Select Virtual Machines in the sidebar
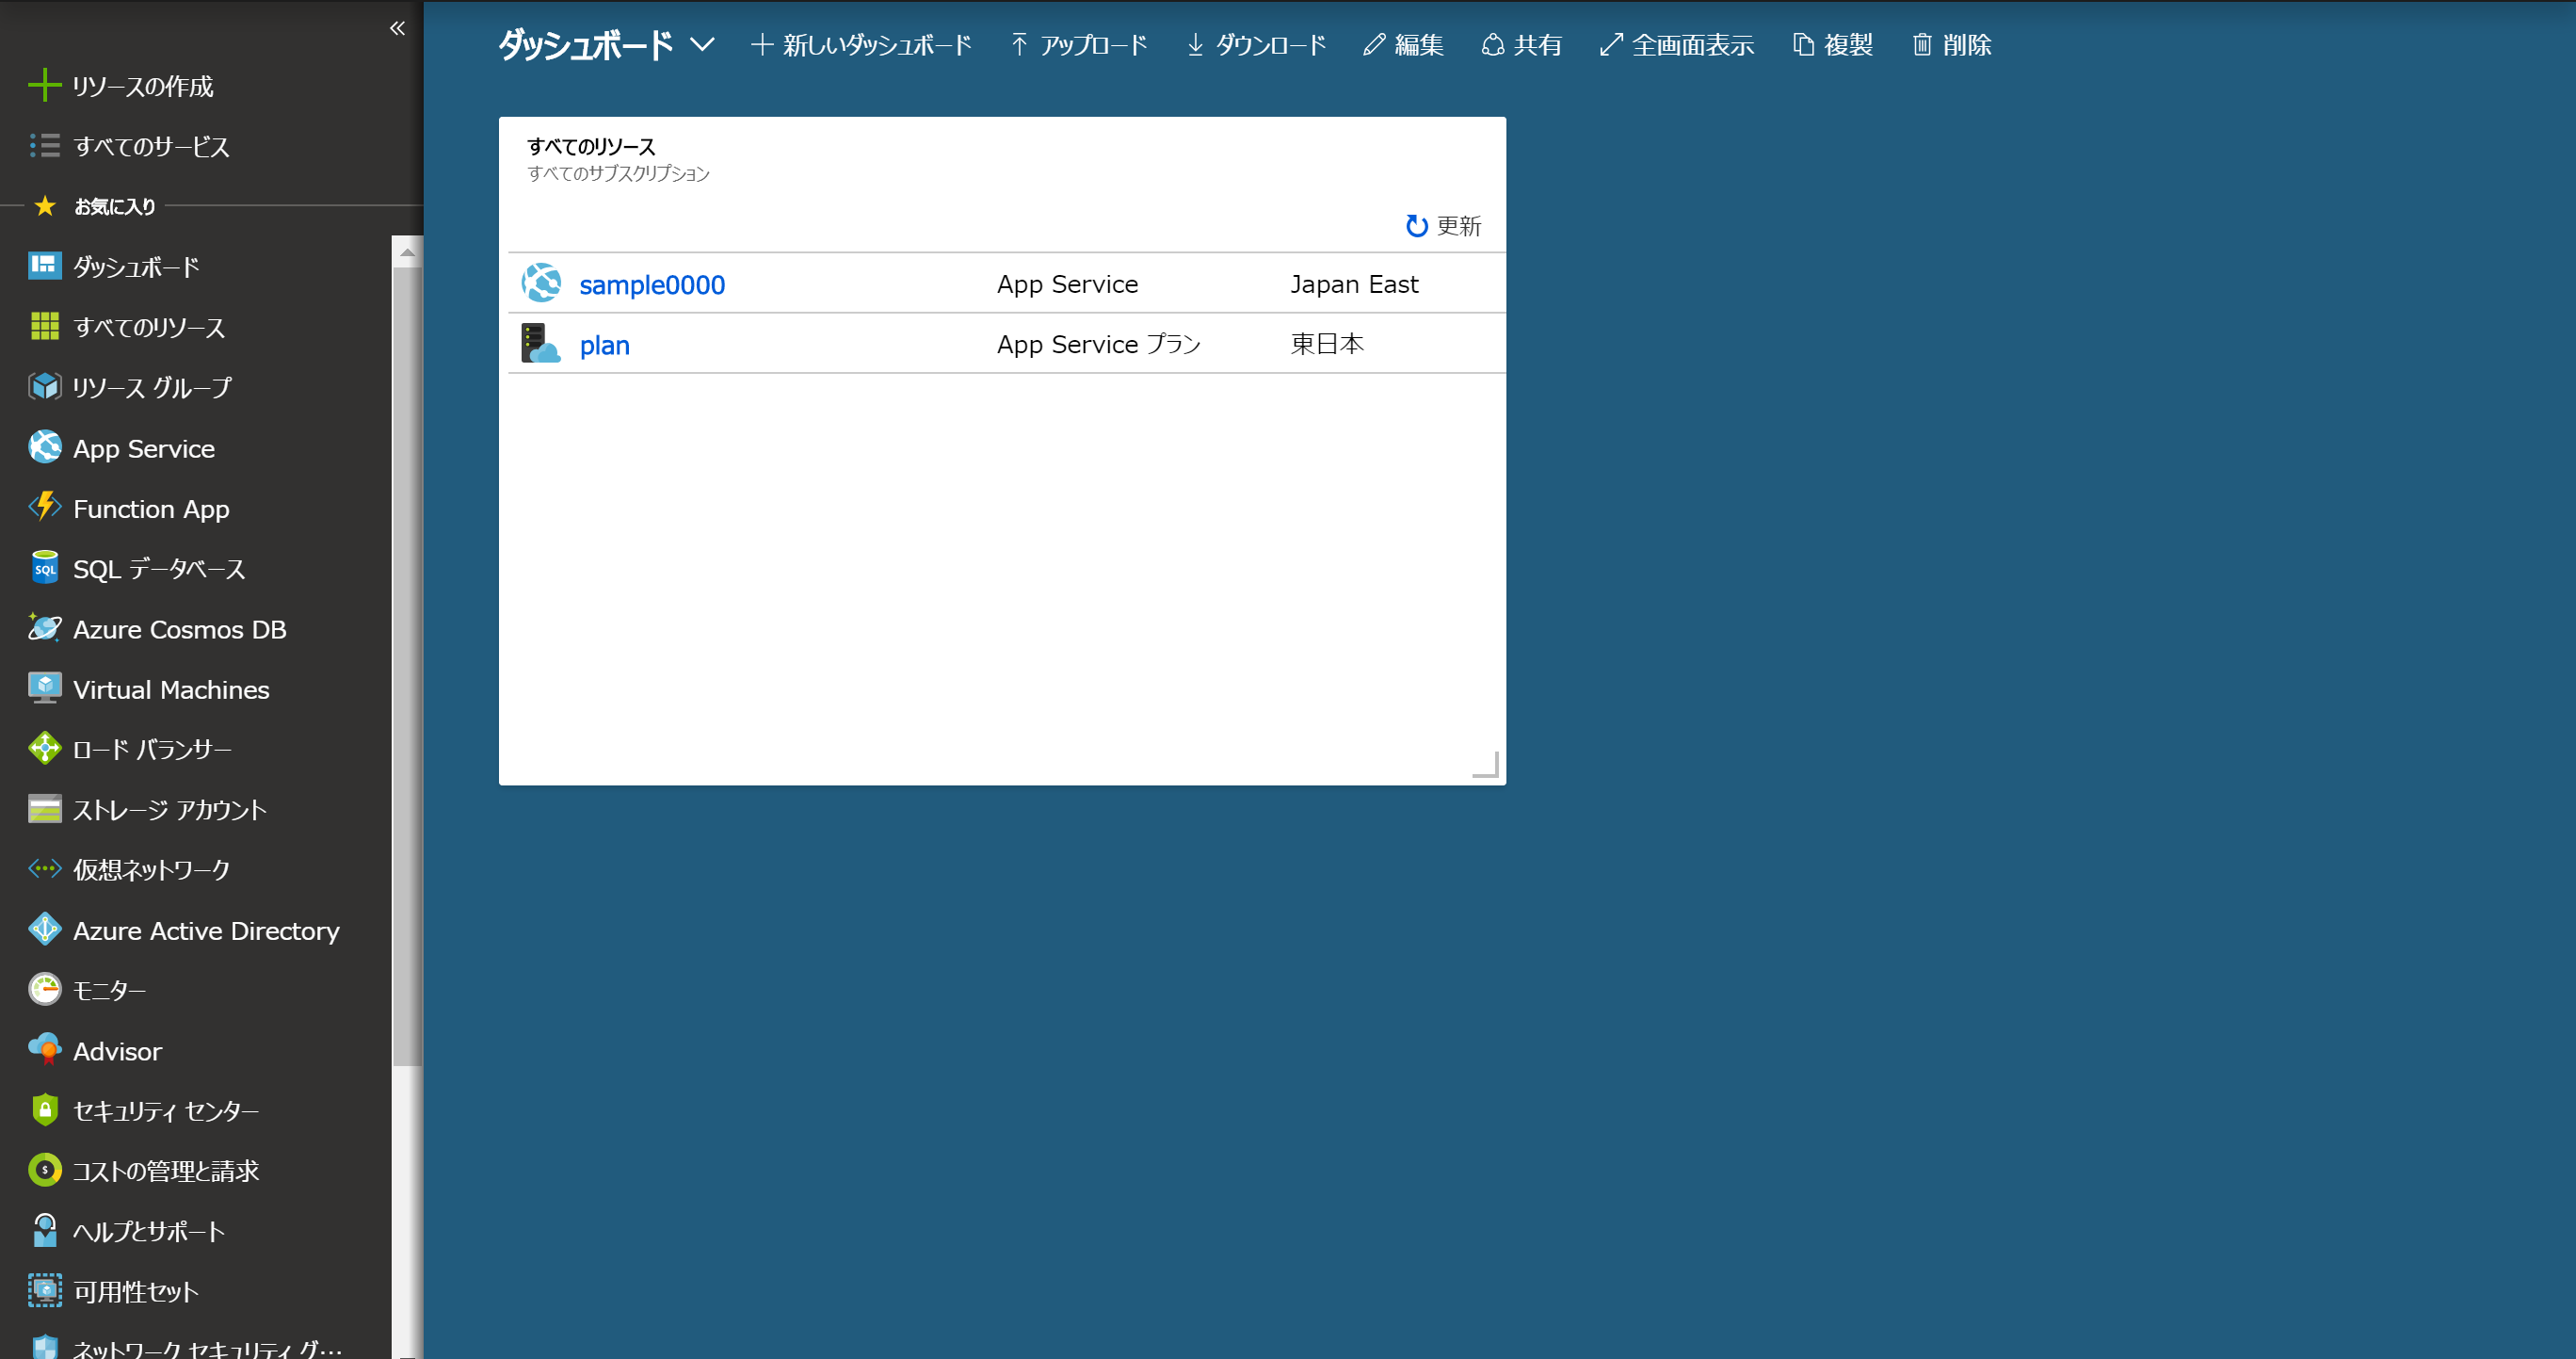Viewport: 2576px width, 1359px height. pyautogui.click(x=170, y=689)
